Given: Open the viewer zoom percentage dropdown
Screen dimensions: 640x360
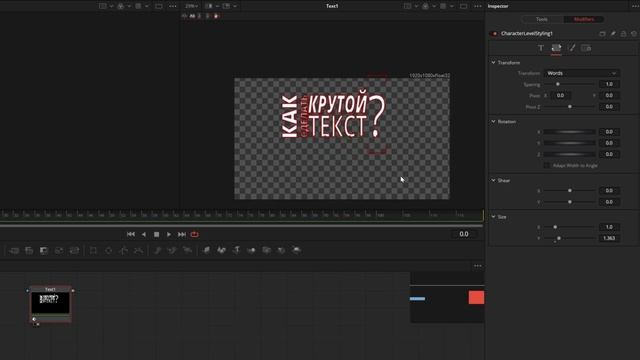Looking at the screenshot, I should click(192, 6).
